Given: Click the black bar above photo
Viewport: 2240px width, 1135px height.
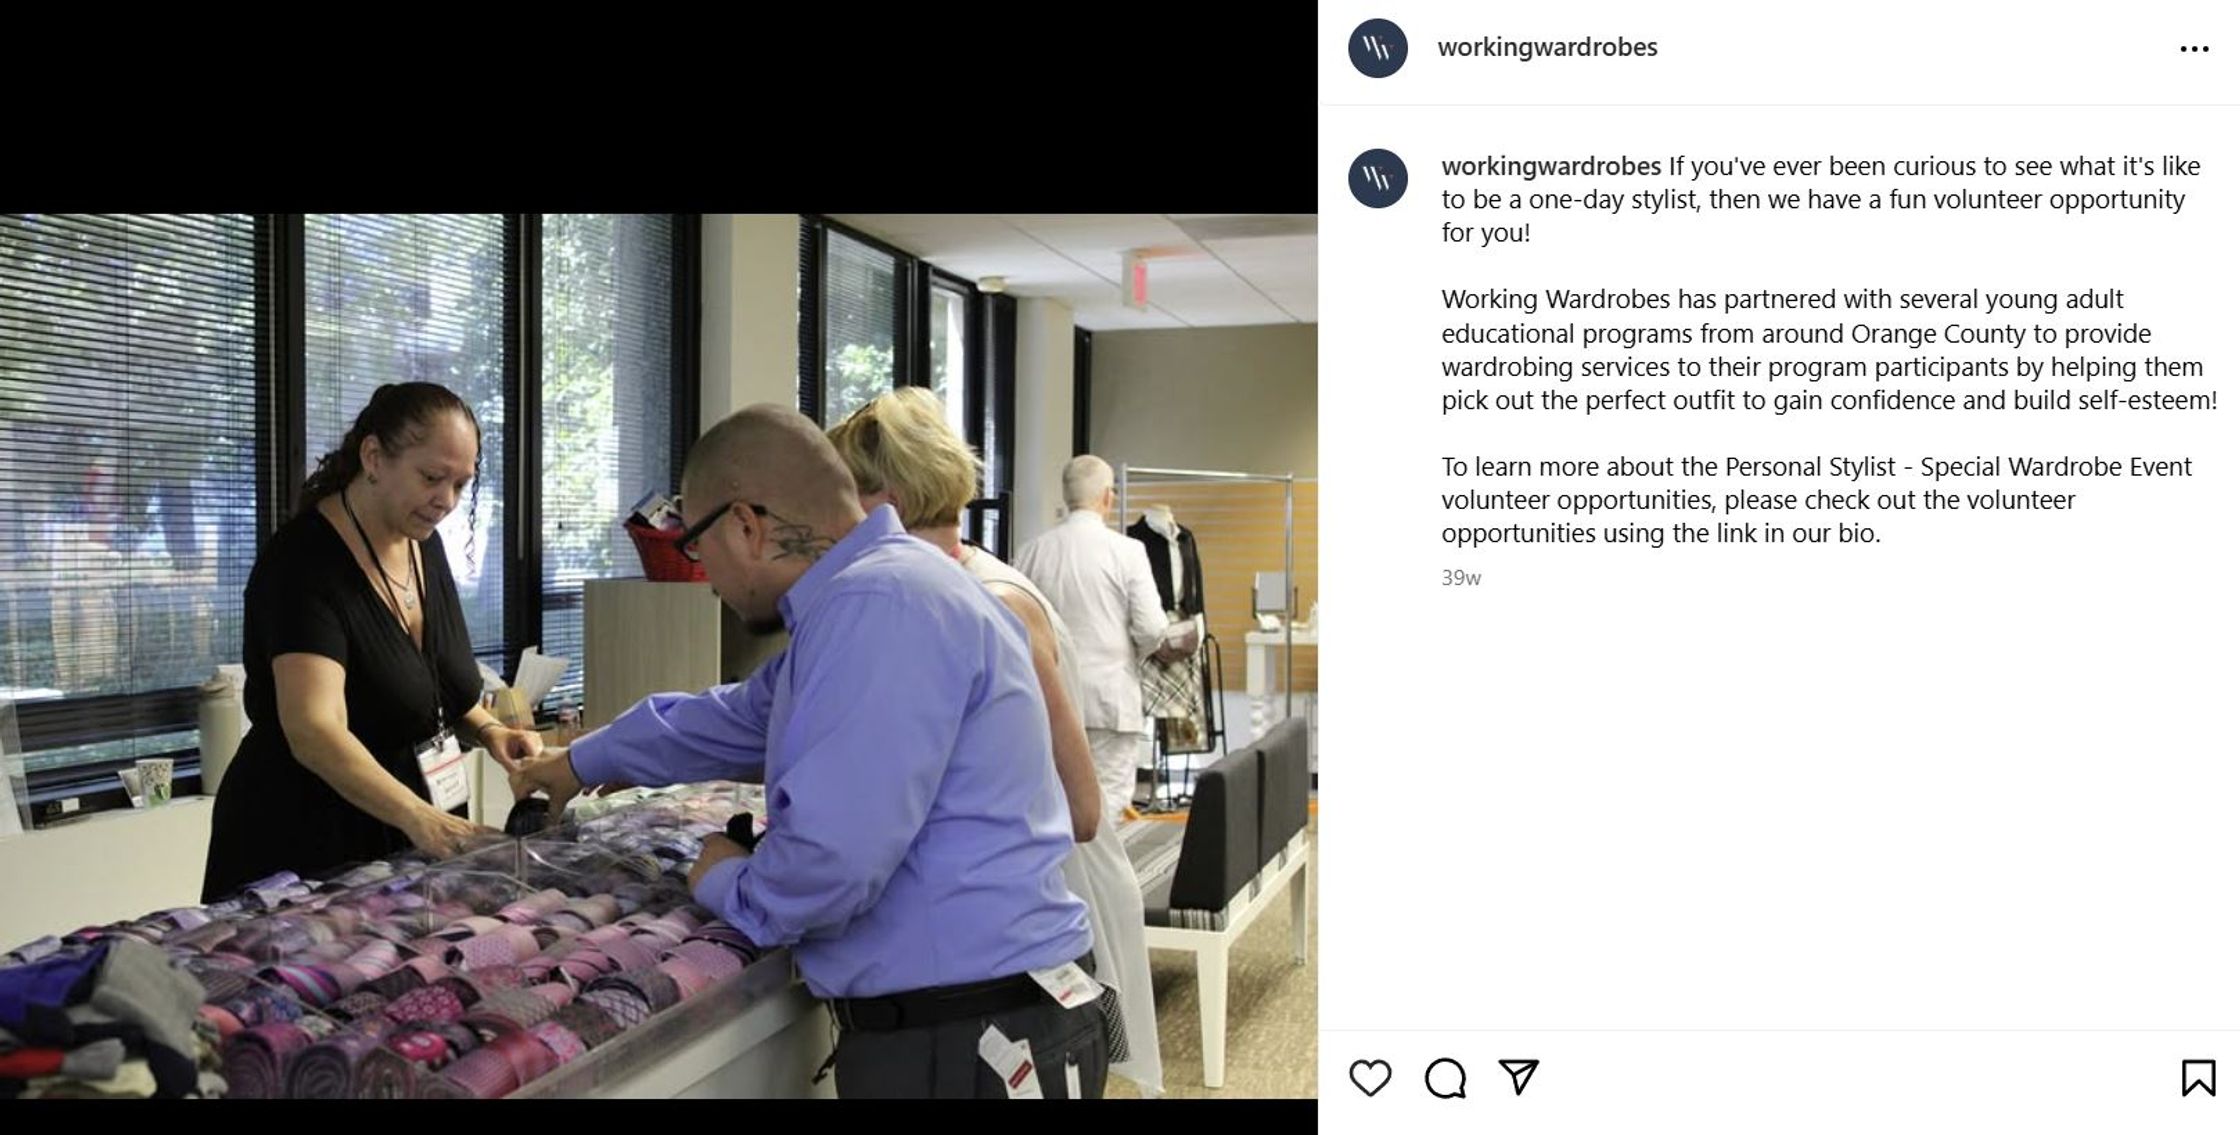Looking at the screenshot, I should click(x=659, y=107).
